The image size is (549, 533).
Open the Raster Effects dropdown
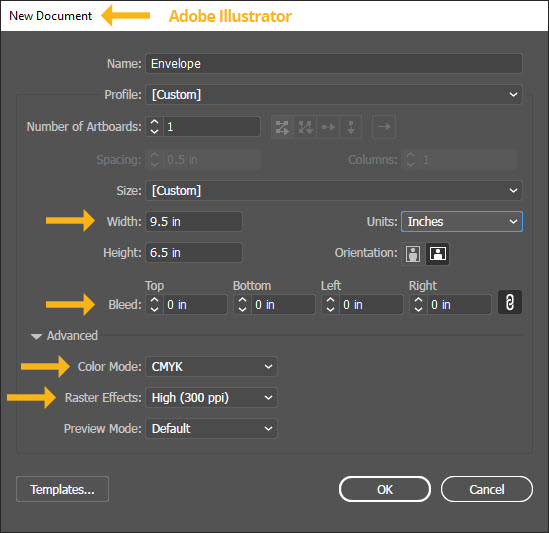tap(211, 397)
